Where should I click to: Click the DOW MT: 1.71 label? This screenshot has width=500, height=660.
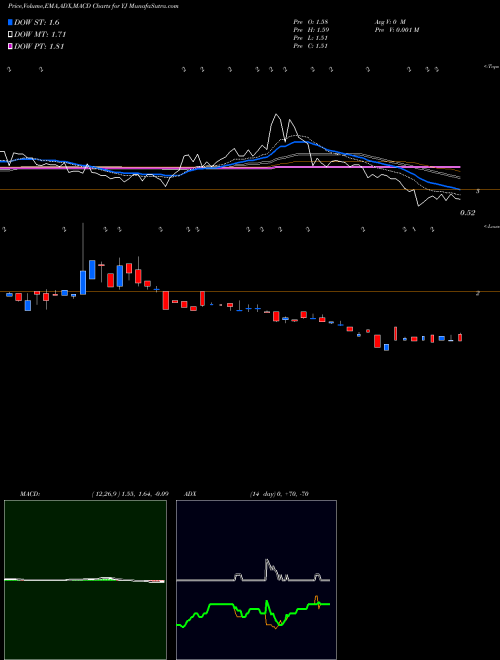pos(40,35)
